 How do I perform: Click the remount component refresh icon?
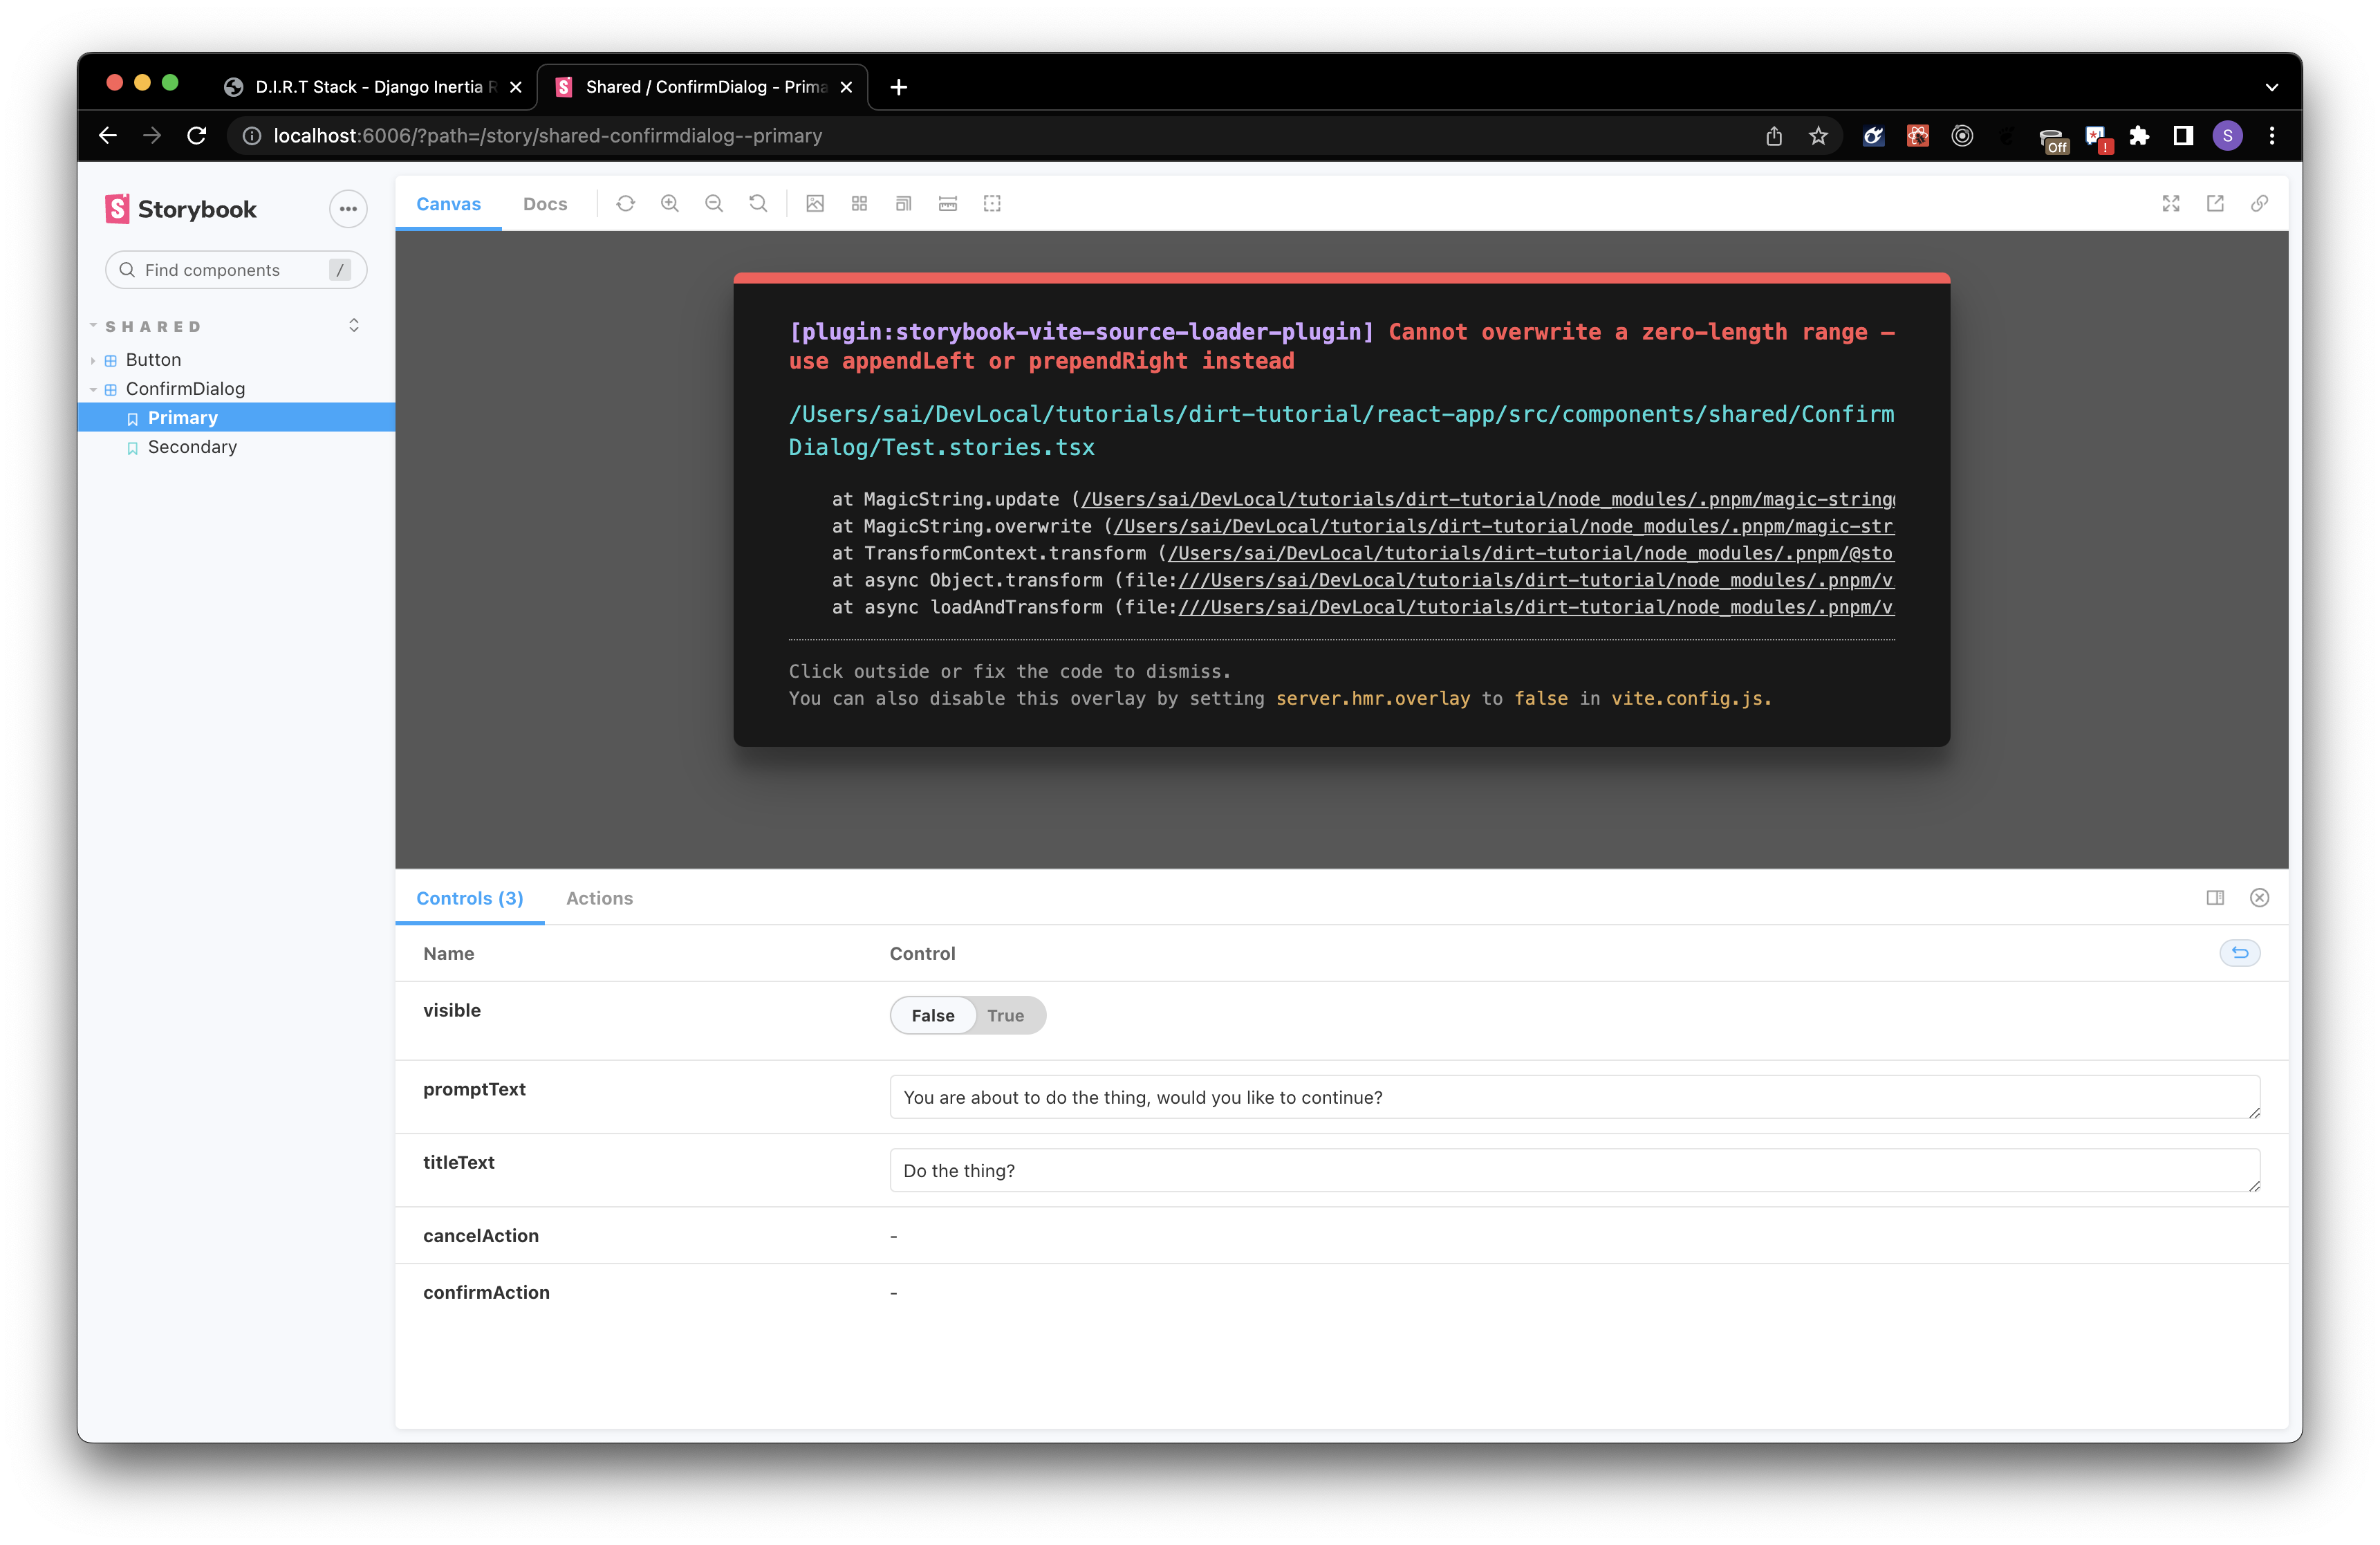click(625, 204)
